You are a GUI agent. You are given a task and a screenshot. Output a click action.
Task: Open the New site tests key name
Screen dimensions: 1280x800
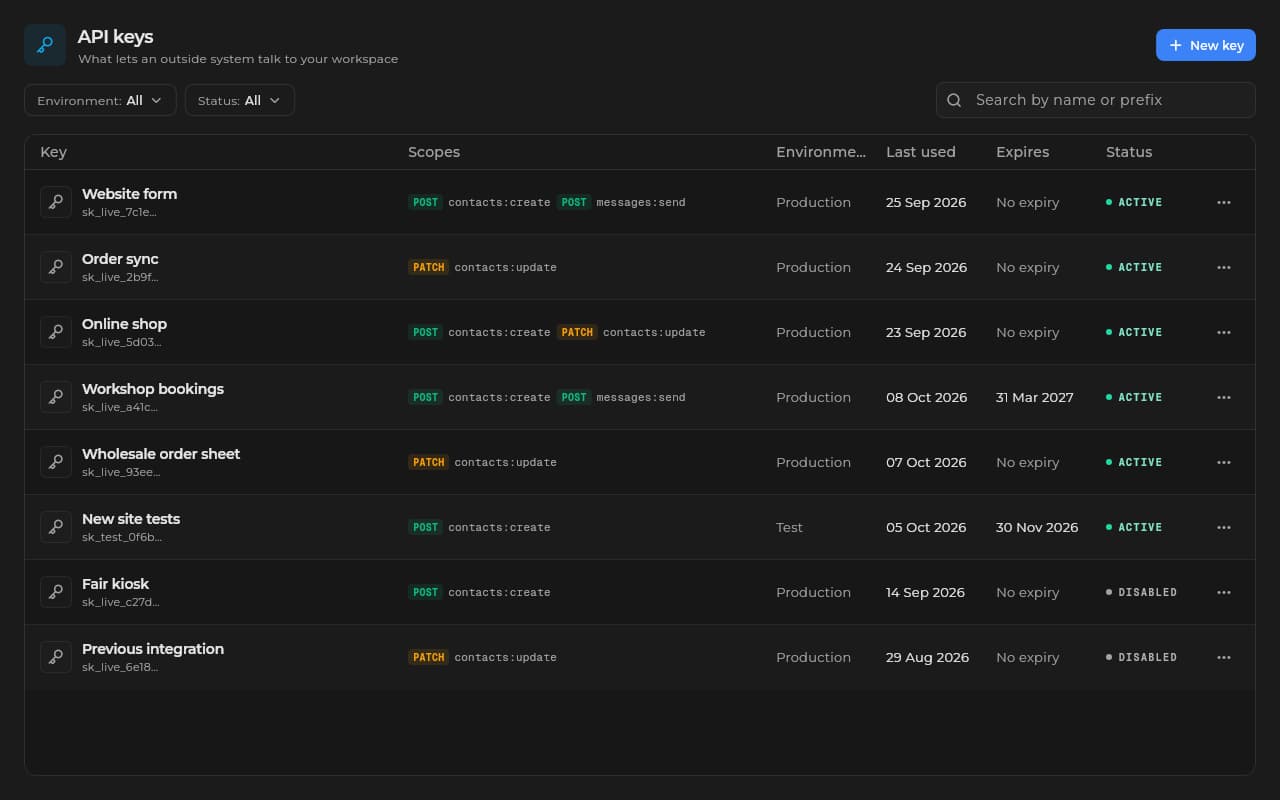(131, 519)
